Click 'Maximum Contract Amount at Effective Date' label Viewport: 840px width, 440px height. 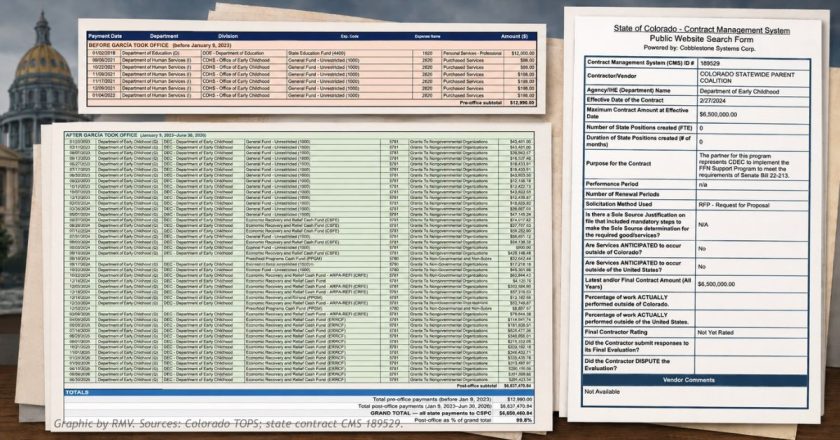(638, 113)
